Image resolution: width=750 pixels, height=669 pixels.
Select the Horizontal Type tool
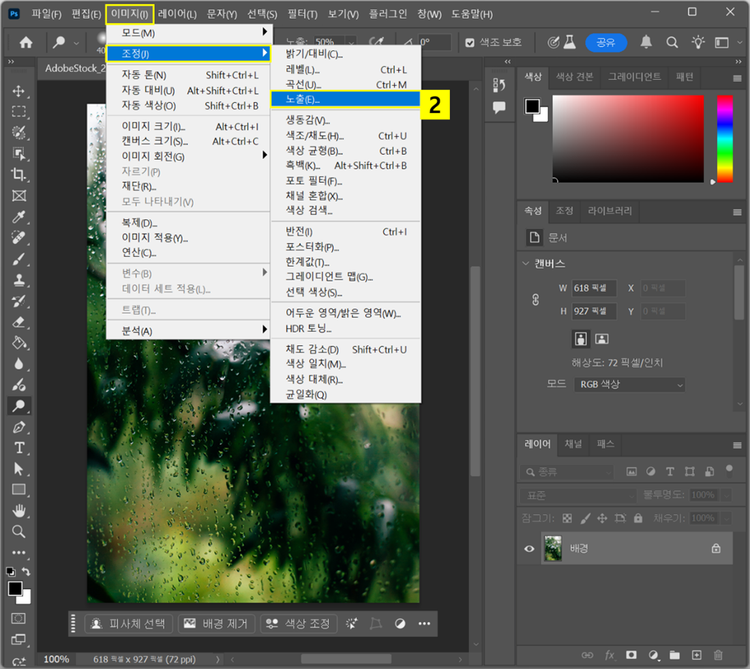pyautogui.click(x=18, y=448)
